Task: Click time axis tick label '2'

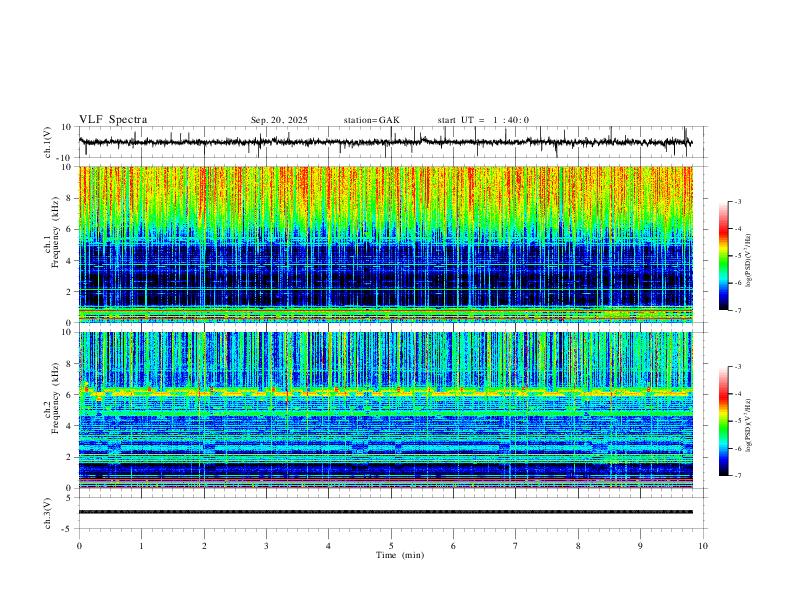Action: pos(204,546)
